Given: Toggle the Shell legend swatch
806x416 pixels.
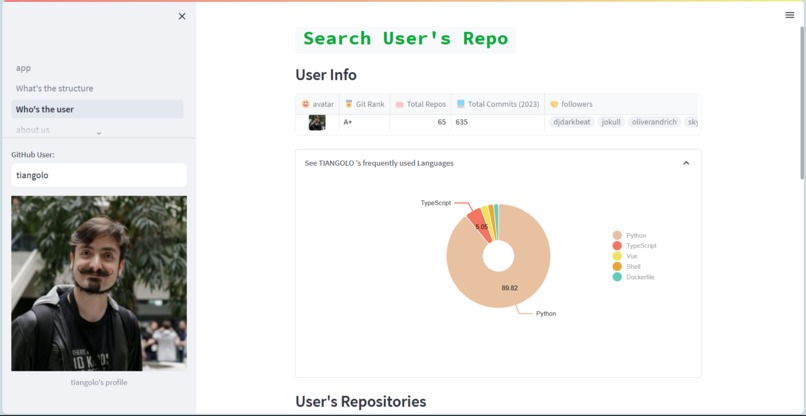Looking at the screenshot, I should (617, 266).
